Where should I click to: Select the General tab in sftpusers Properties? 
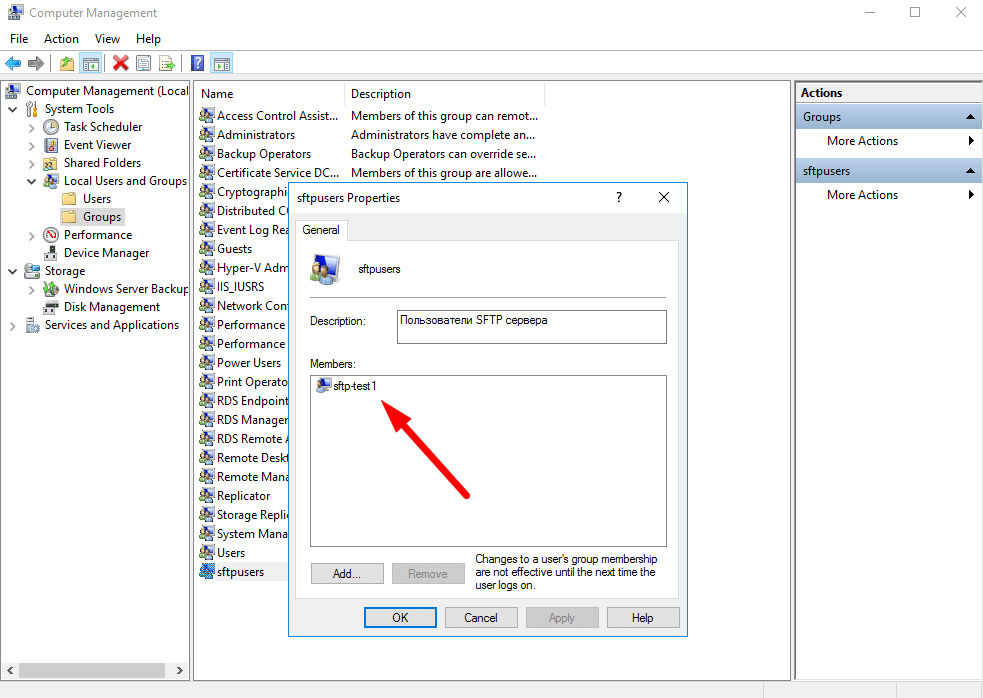(x=321, y=230)
